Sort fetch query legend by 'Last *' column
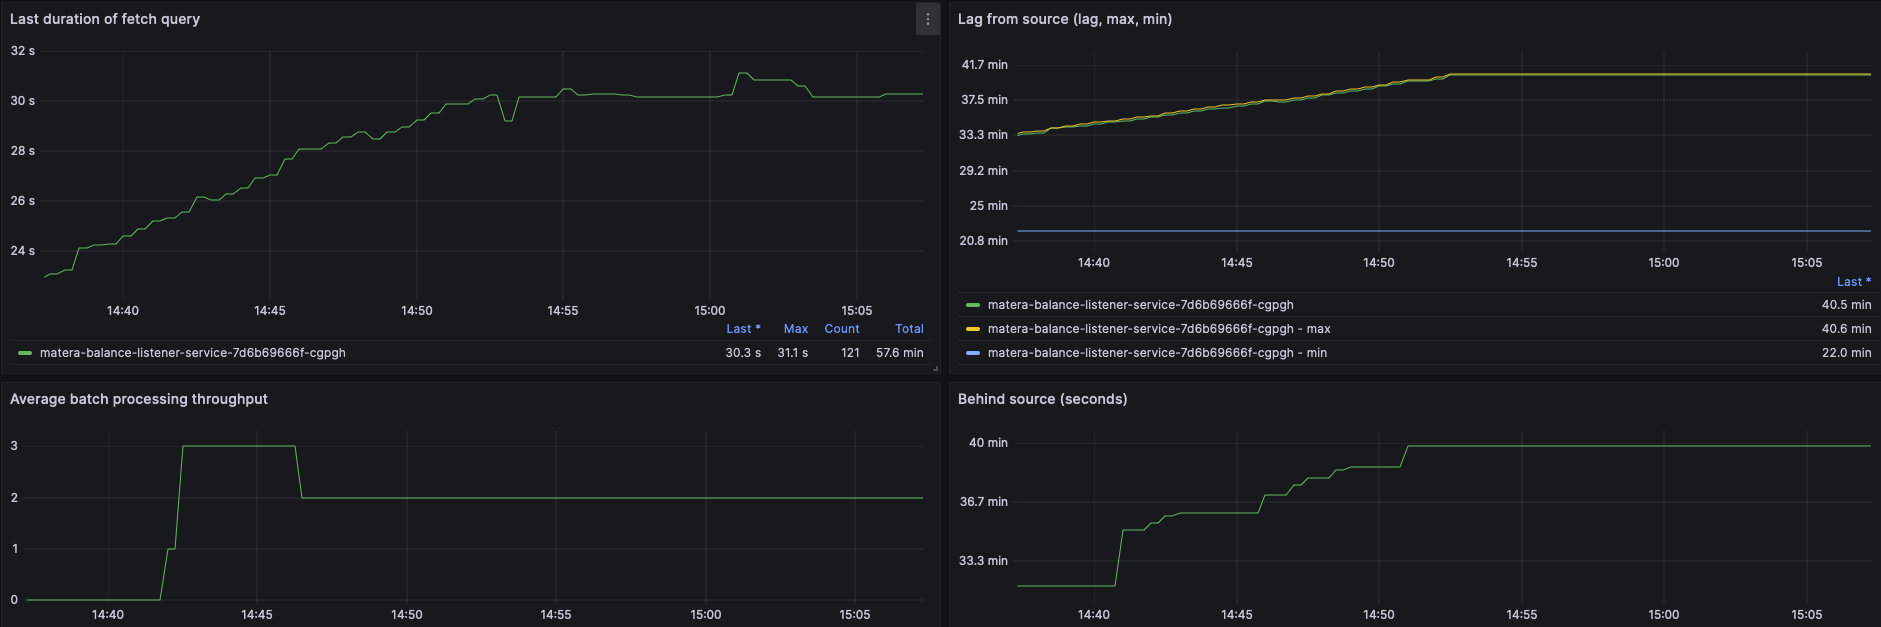 click(x=743, y=329)
